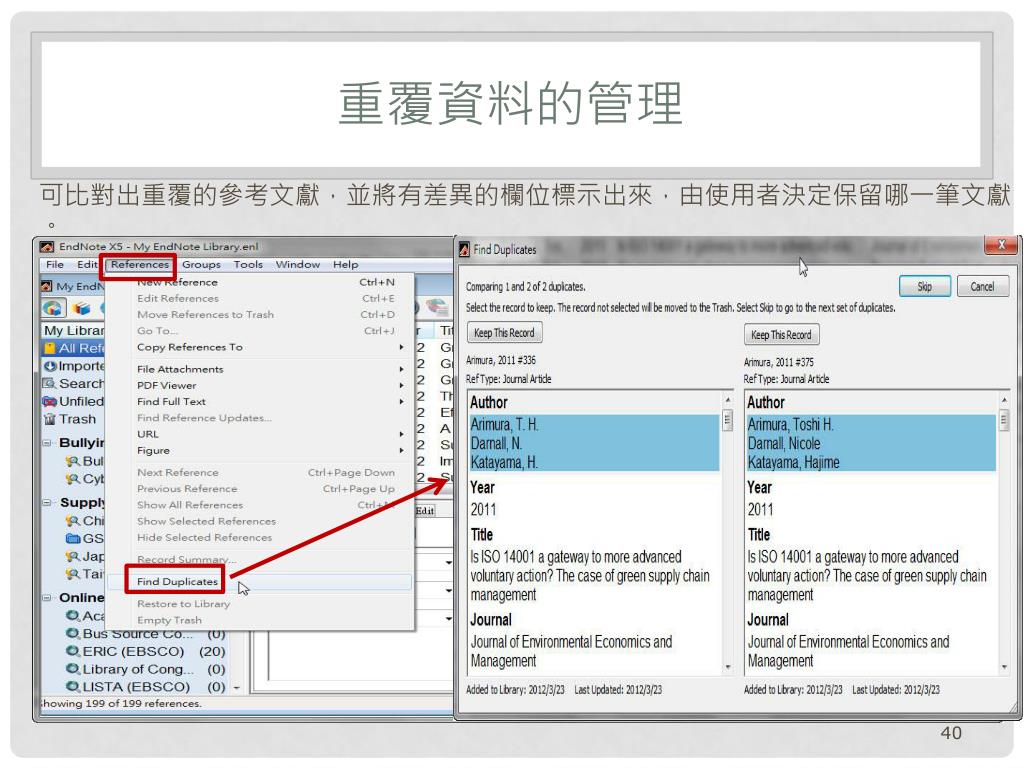The image size is (1024, 768).
Task: Click status text showing 199 references
Action: [121, 703]
